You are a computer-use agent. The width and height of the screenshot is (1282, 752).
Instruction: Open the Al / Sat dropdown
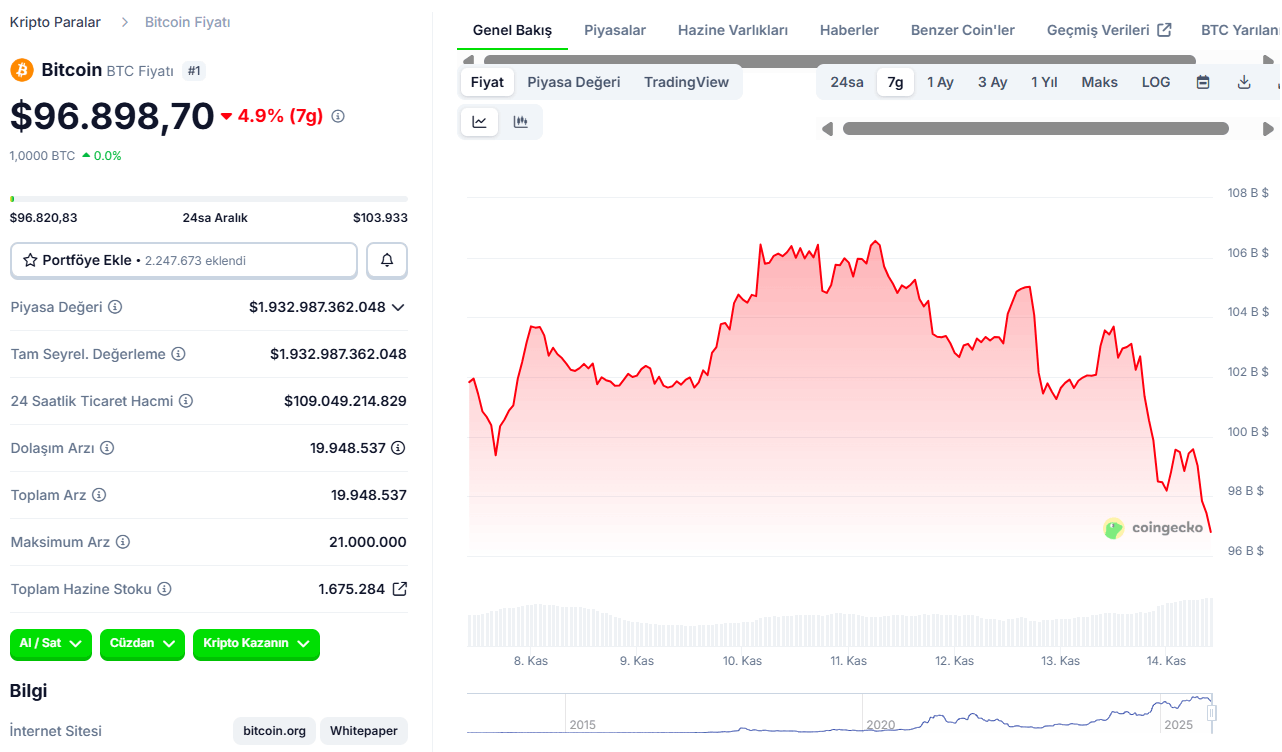point(50,645)
